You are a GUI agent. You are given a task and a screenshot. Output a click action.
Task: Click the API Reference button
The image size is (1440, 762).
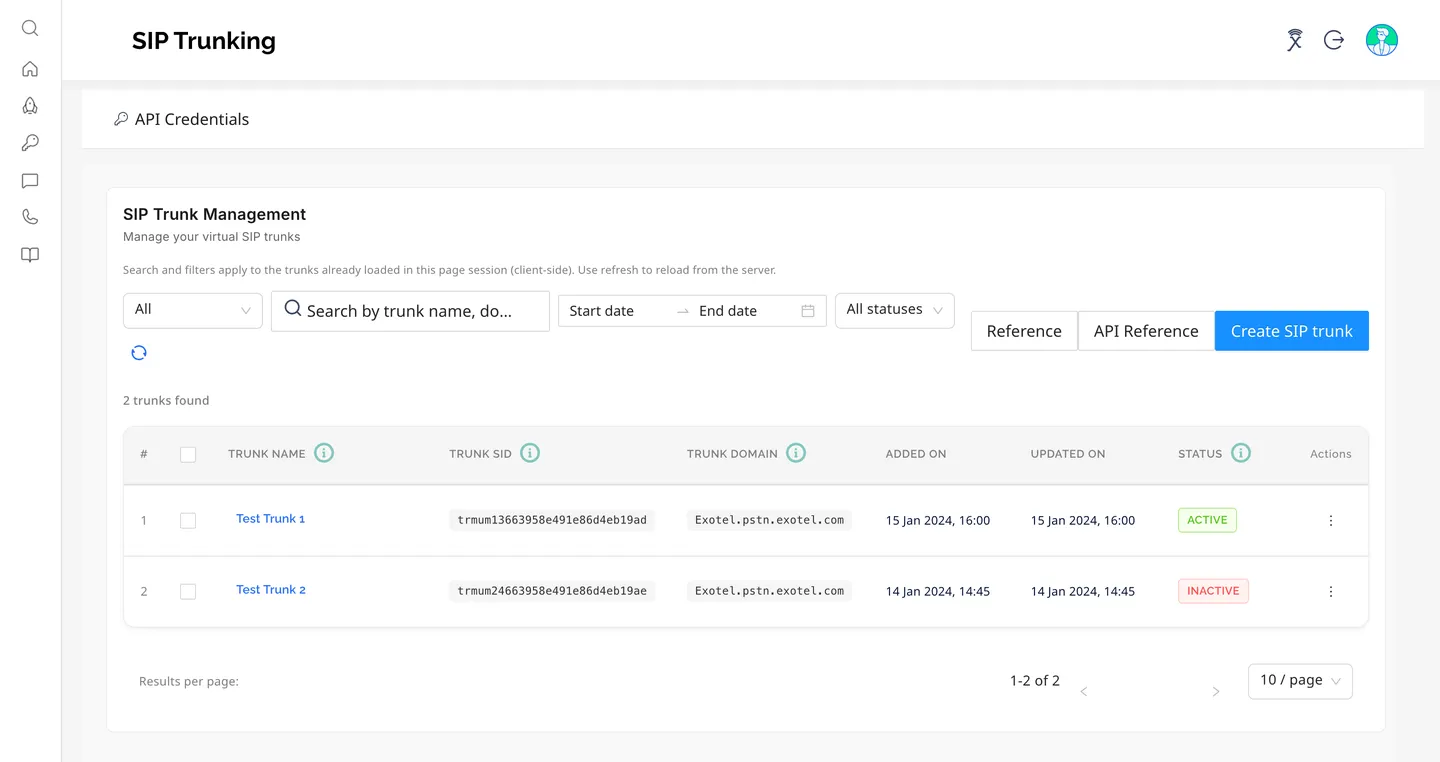tap(1146, 331)
